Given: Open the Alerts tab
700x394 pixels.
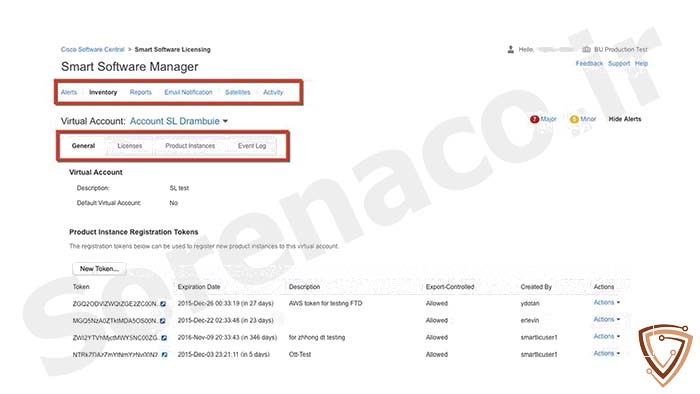Looking at the screenshot, I should point(69,92).
